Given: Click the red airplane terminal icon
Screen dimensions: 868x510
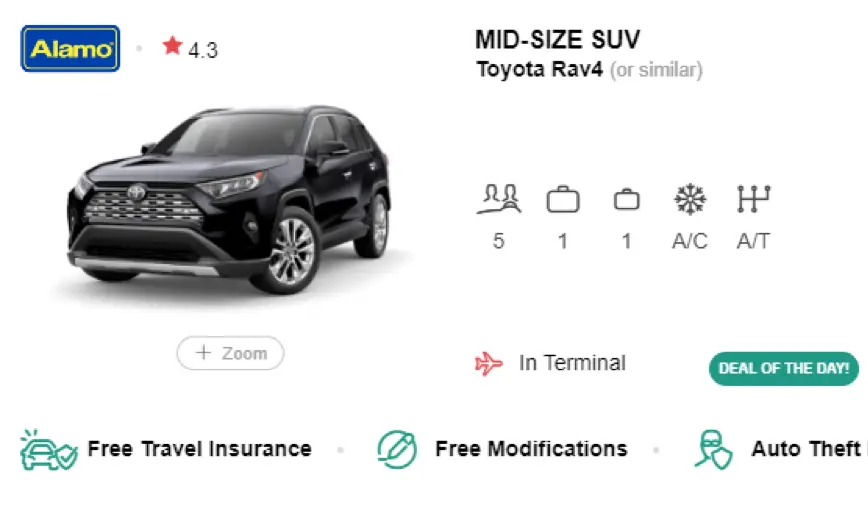Looking at the screenshot, I should tap(489, 364).
